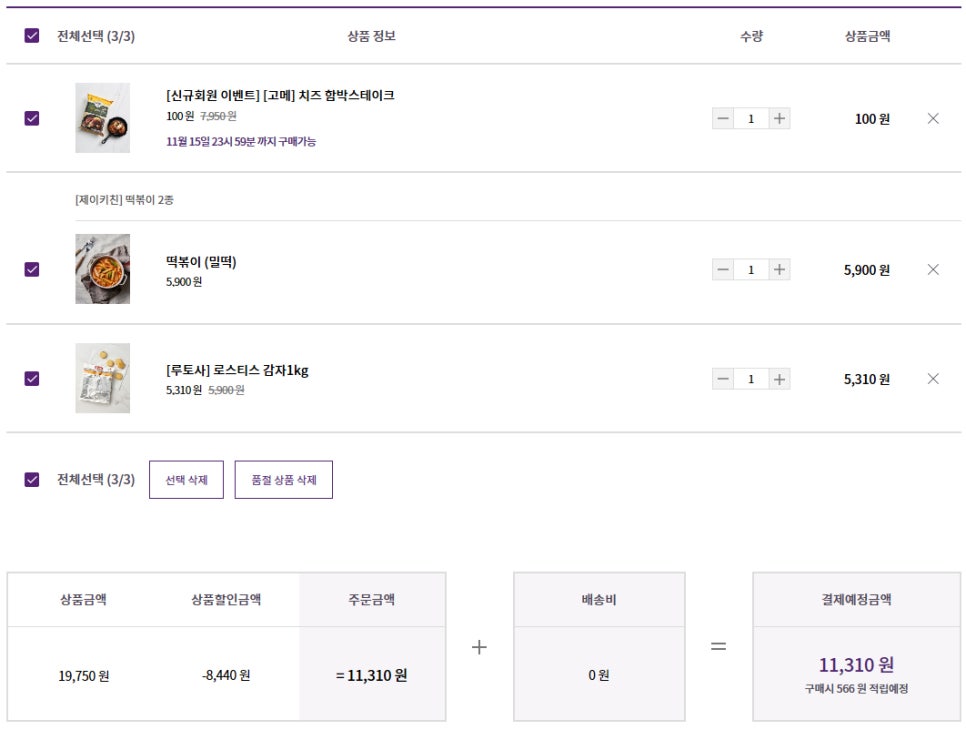The image size is (966, 730).
Task: Remove 치즈 함박스테이크 from cart
Action: pos(933,118)
